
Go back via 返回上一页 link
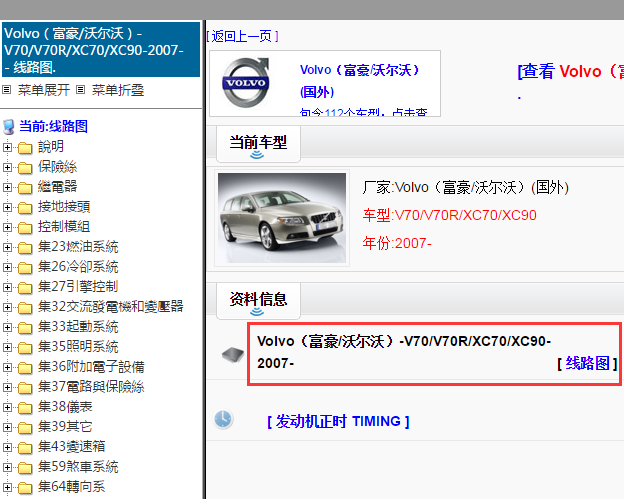click(x=242, y=36)
